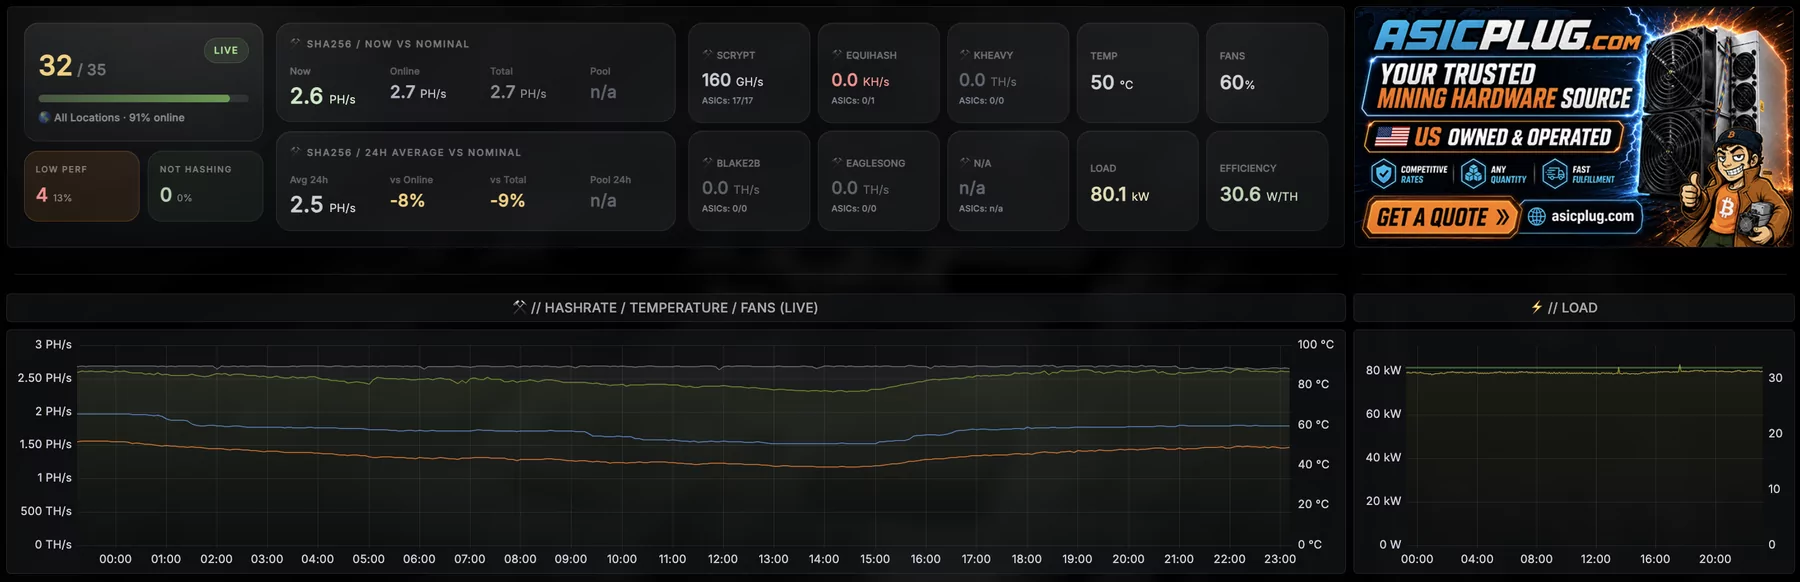The width and height of the screenshot is (1800, 582).
Task: Click the EQUIHASH tile pickaxe icon
Action: (837, 54)
